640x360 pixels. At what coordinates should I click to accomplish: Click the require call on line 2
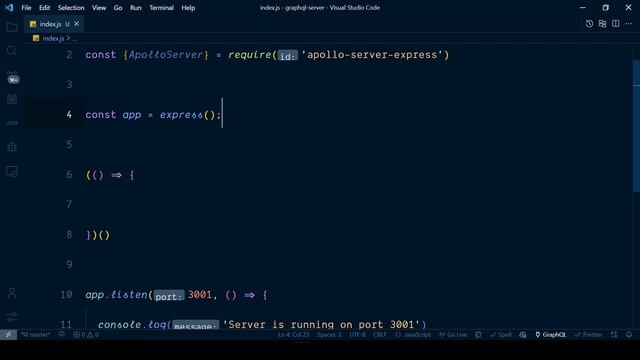[x=249, y=55]
